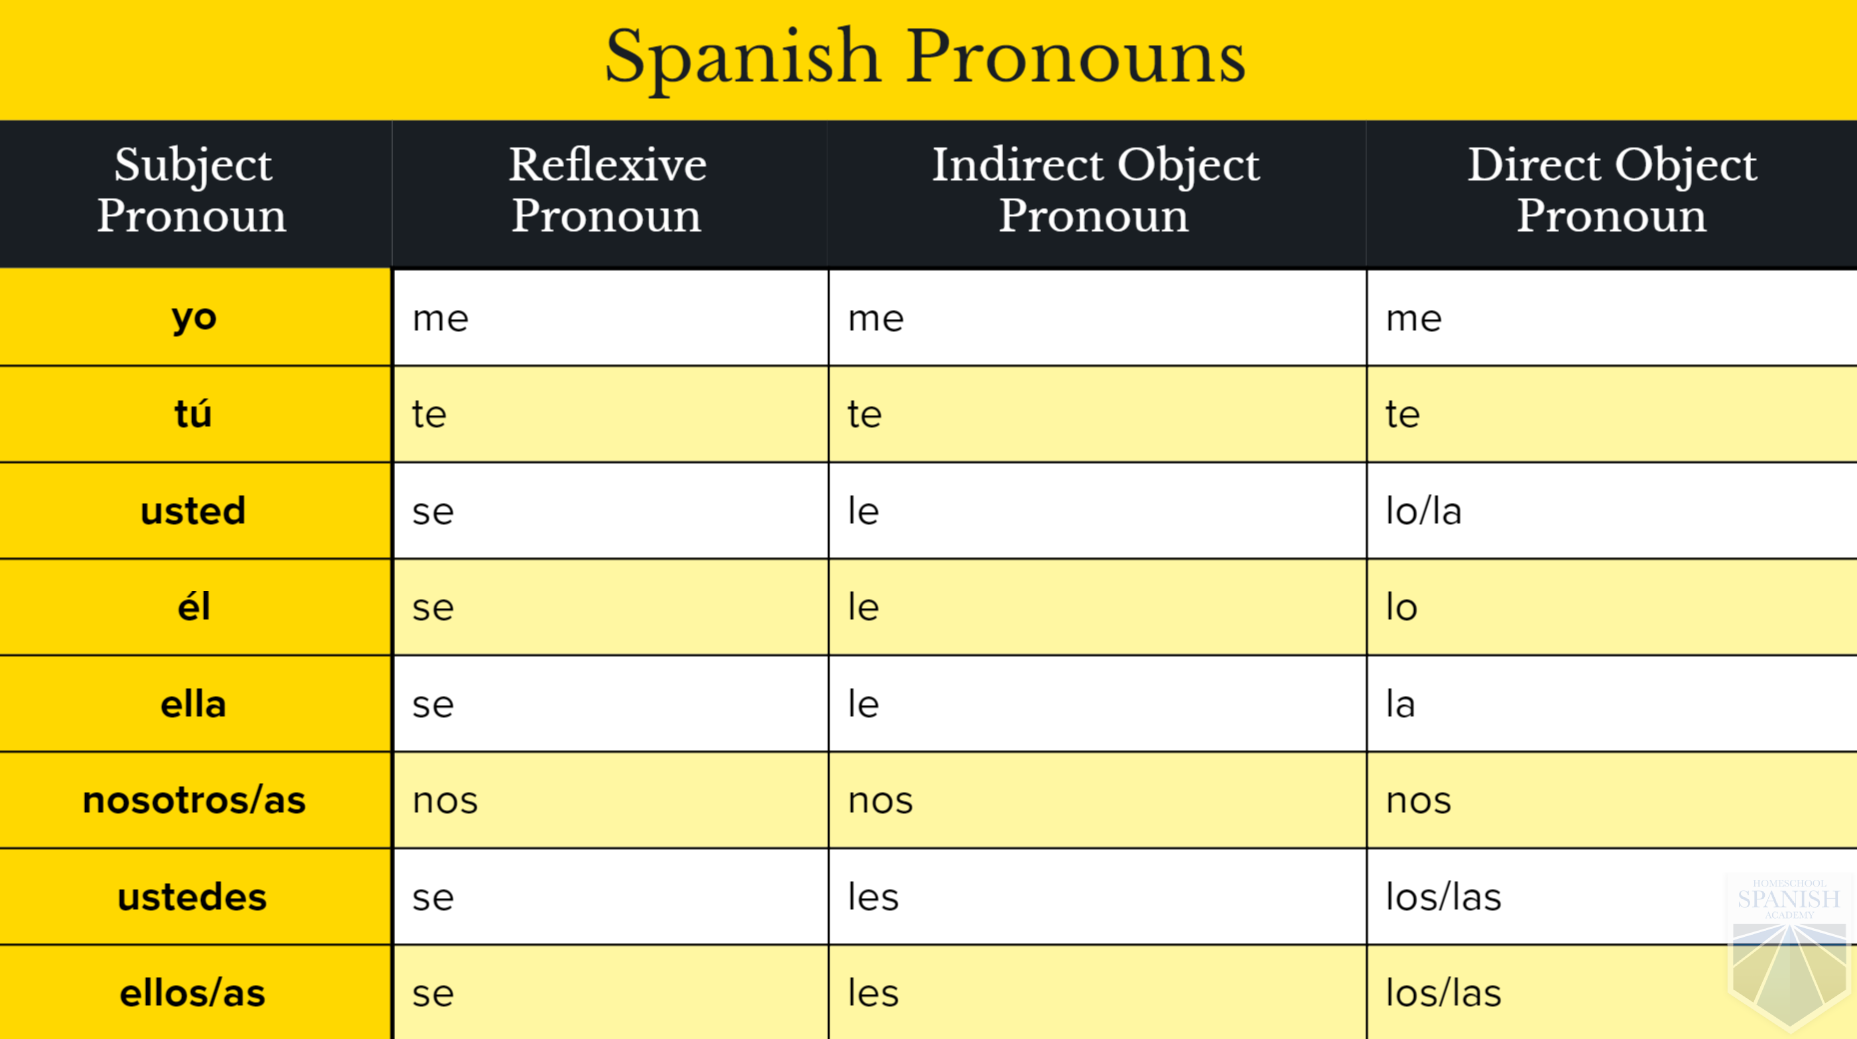
Task: Click the 'usted' row label
Action: pyautogui.click(x=193, y=511)
